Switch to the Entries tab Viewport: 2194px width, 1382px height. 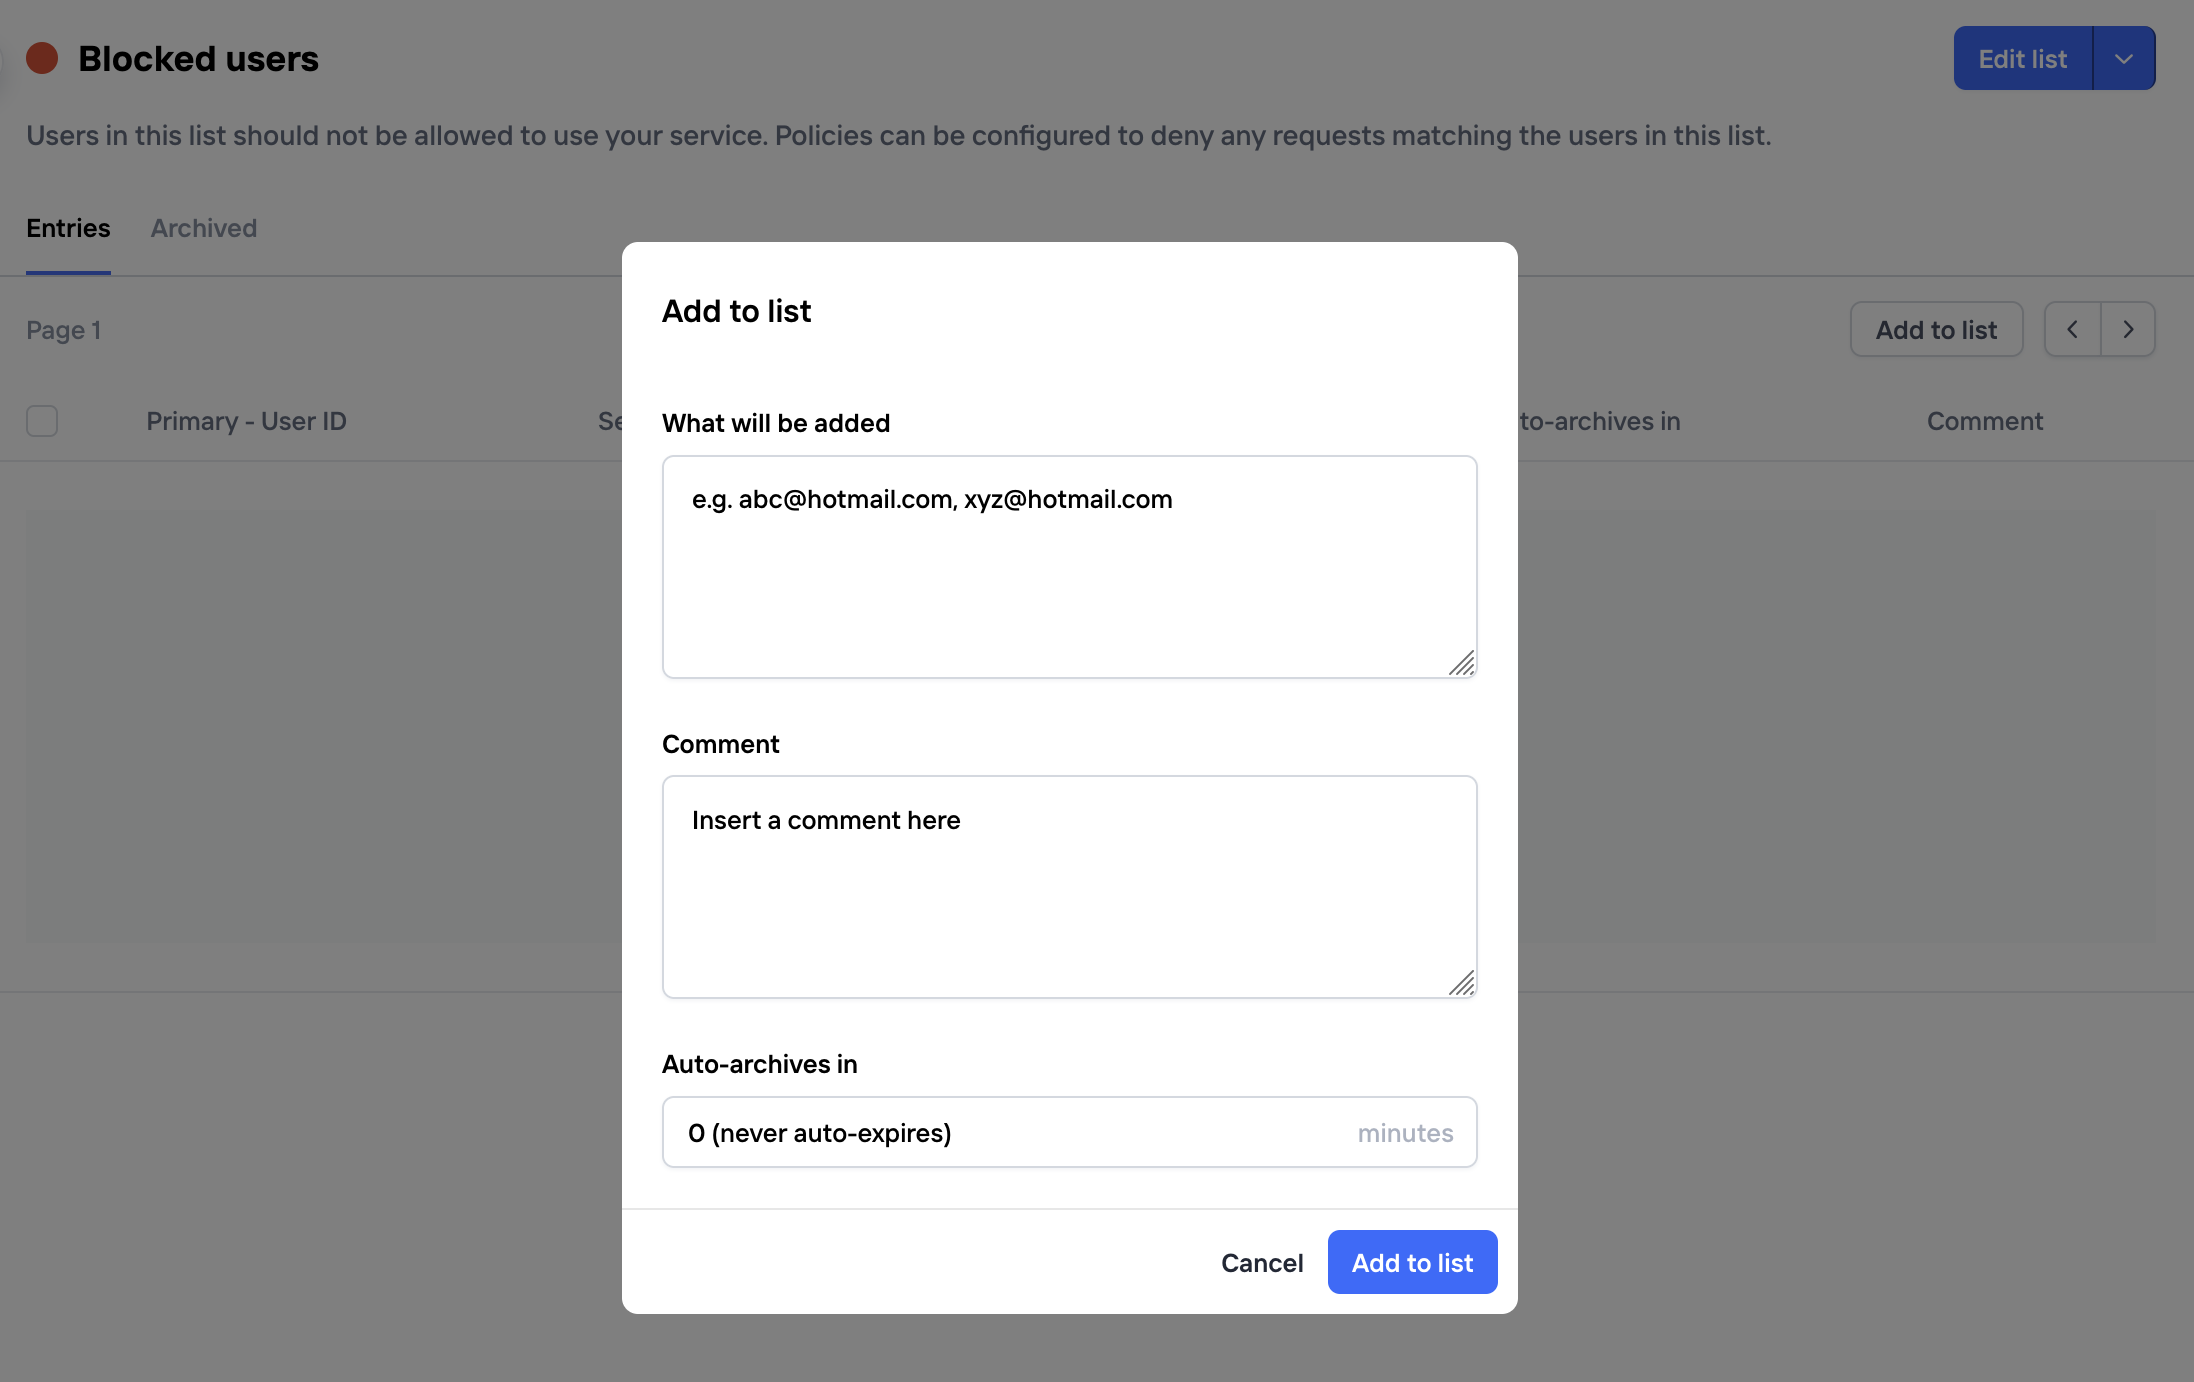67,228
